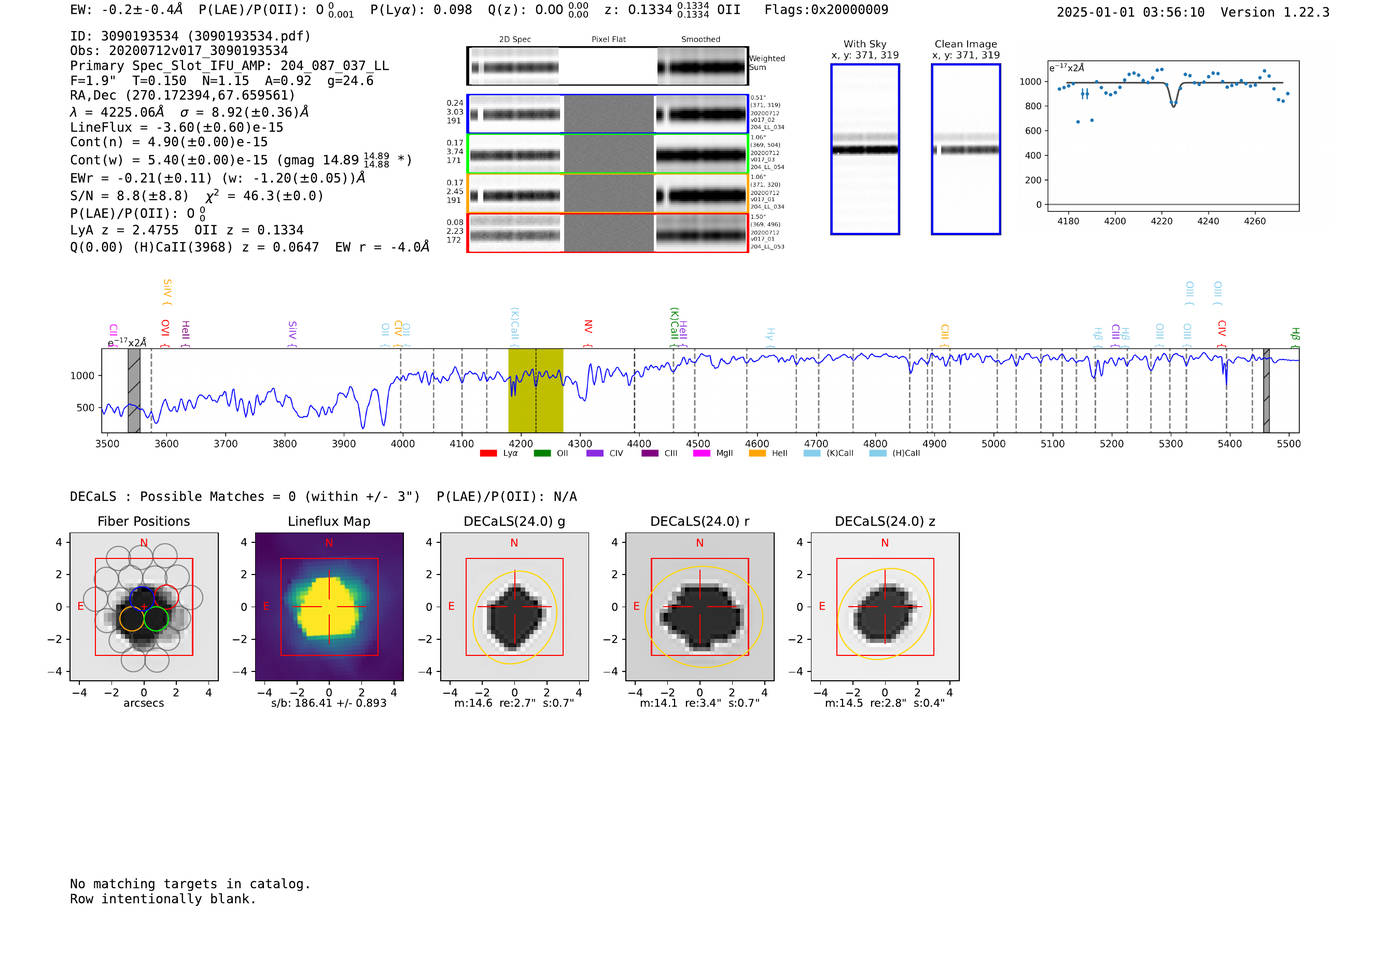Click the absorption dip in the Gaussian fit plot
Screen dimensions: 1400x953
click(1174, 100)
